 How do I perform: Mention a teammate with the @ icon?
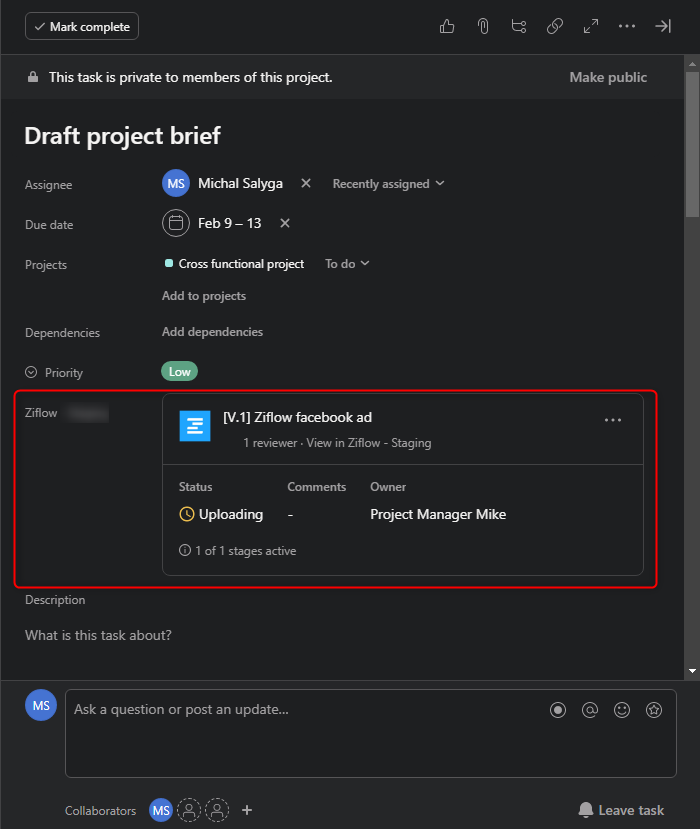pos(590,710)
